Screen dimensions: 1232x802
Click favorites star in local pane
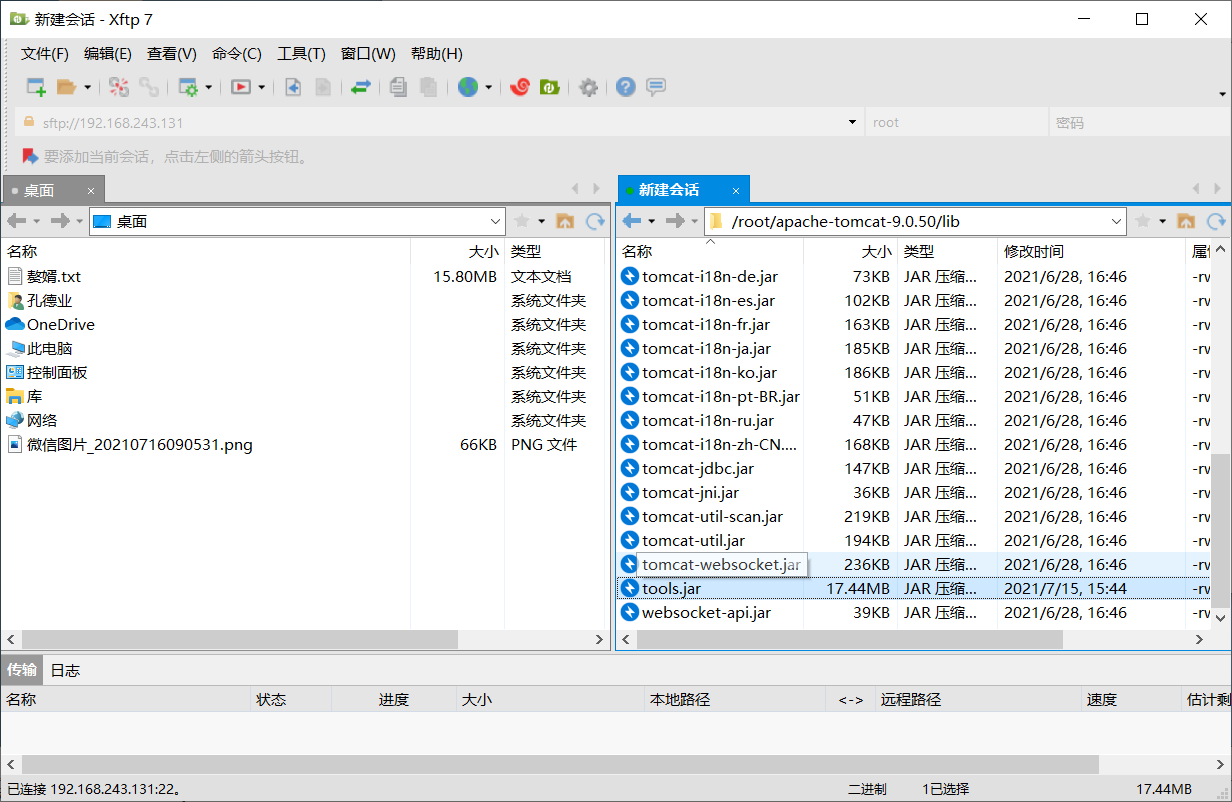point(521,221)
